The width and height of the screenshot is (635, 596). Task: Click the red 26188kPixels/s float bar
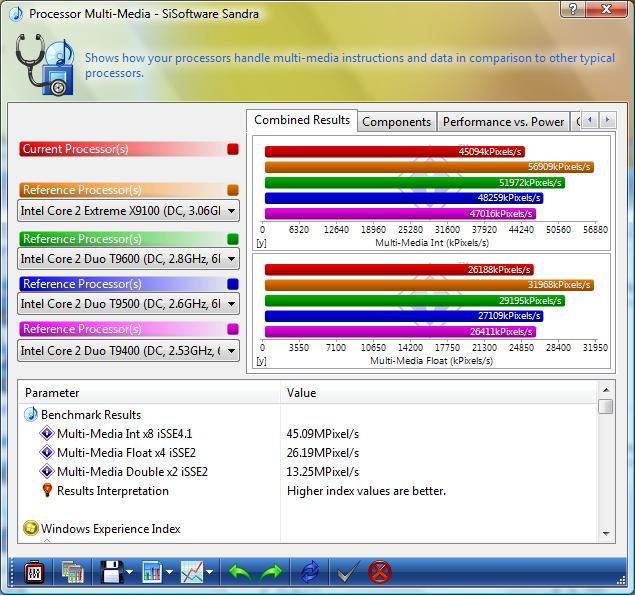[x=399, y=270]
